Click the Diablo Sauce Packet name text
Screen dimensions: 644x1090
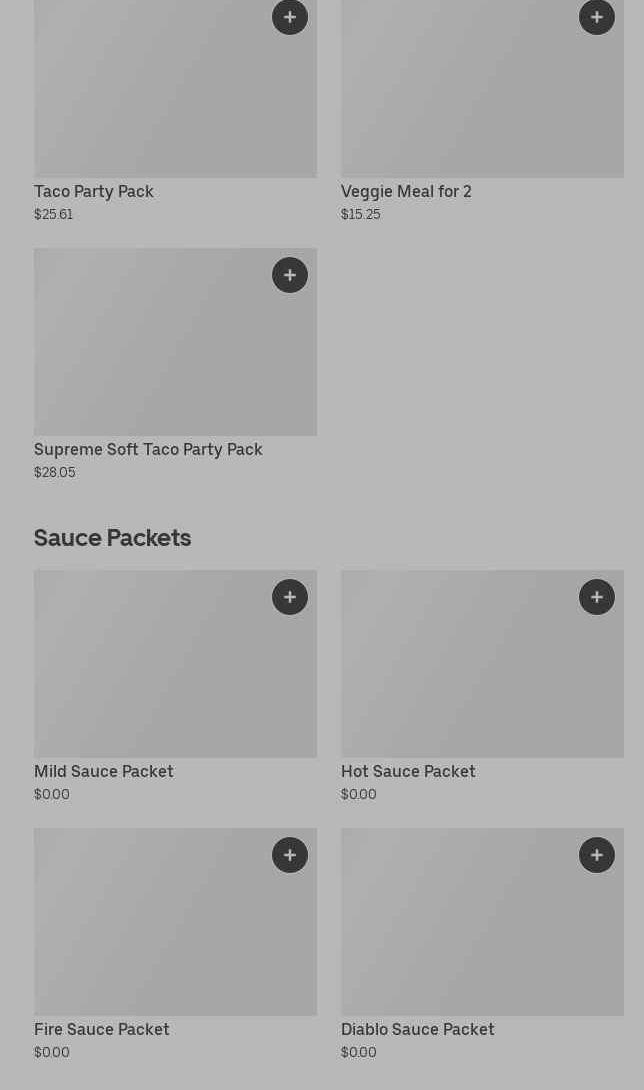[x=418, y=1029]
